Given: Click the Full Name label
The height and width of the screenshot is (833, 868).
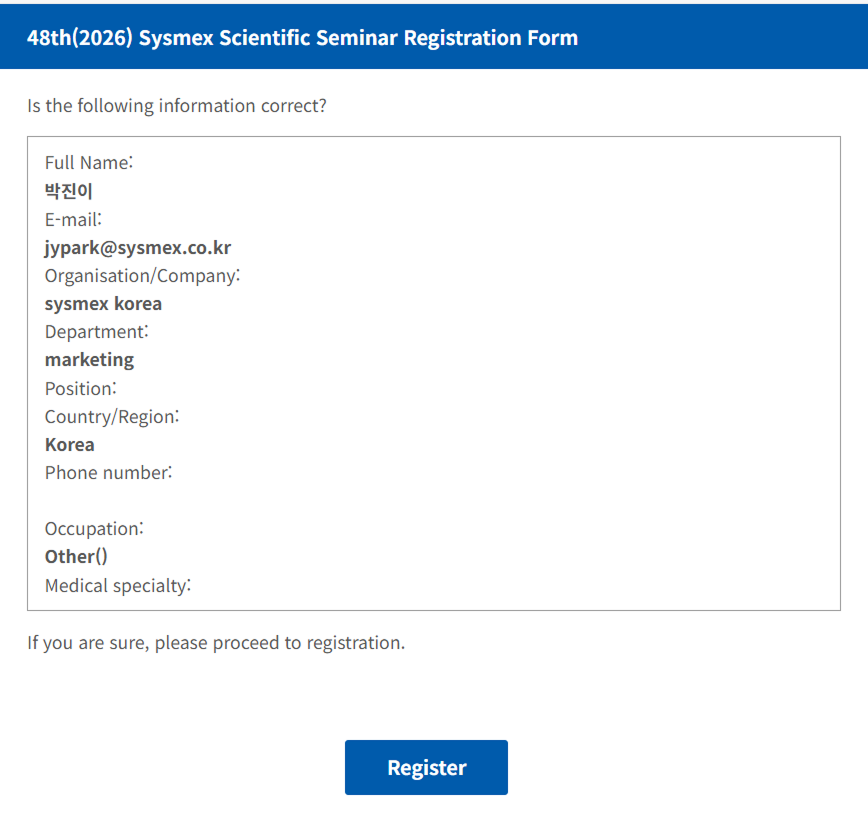Looking at the screenshot, I should pyautogui.click(x=89, y=162).
